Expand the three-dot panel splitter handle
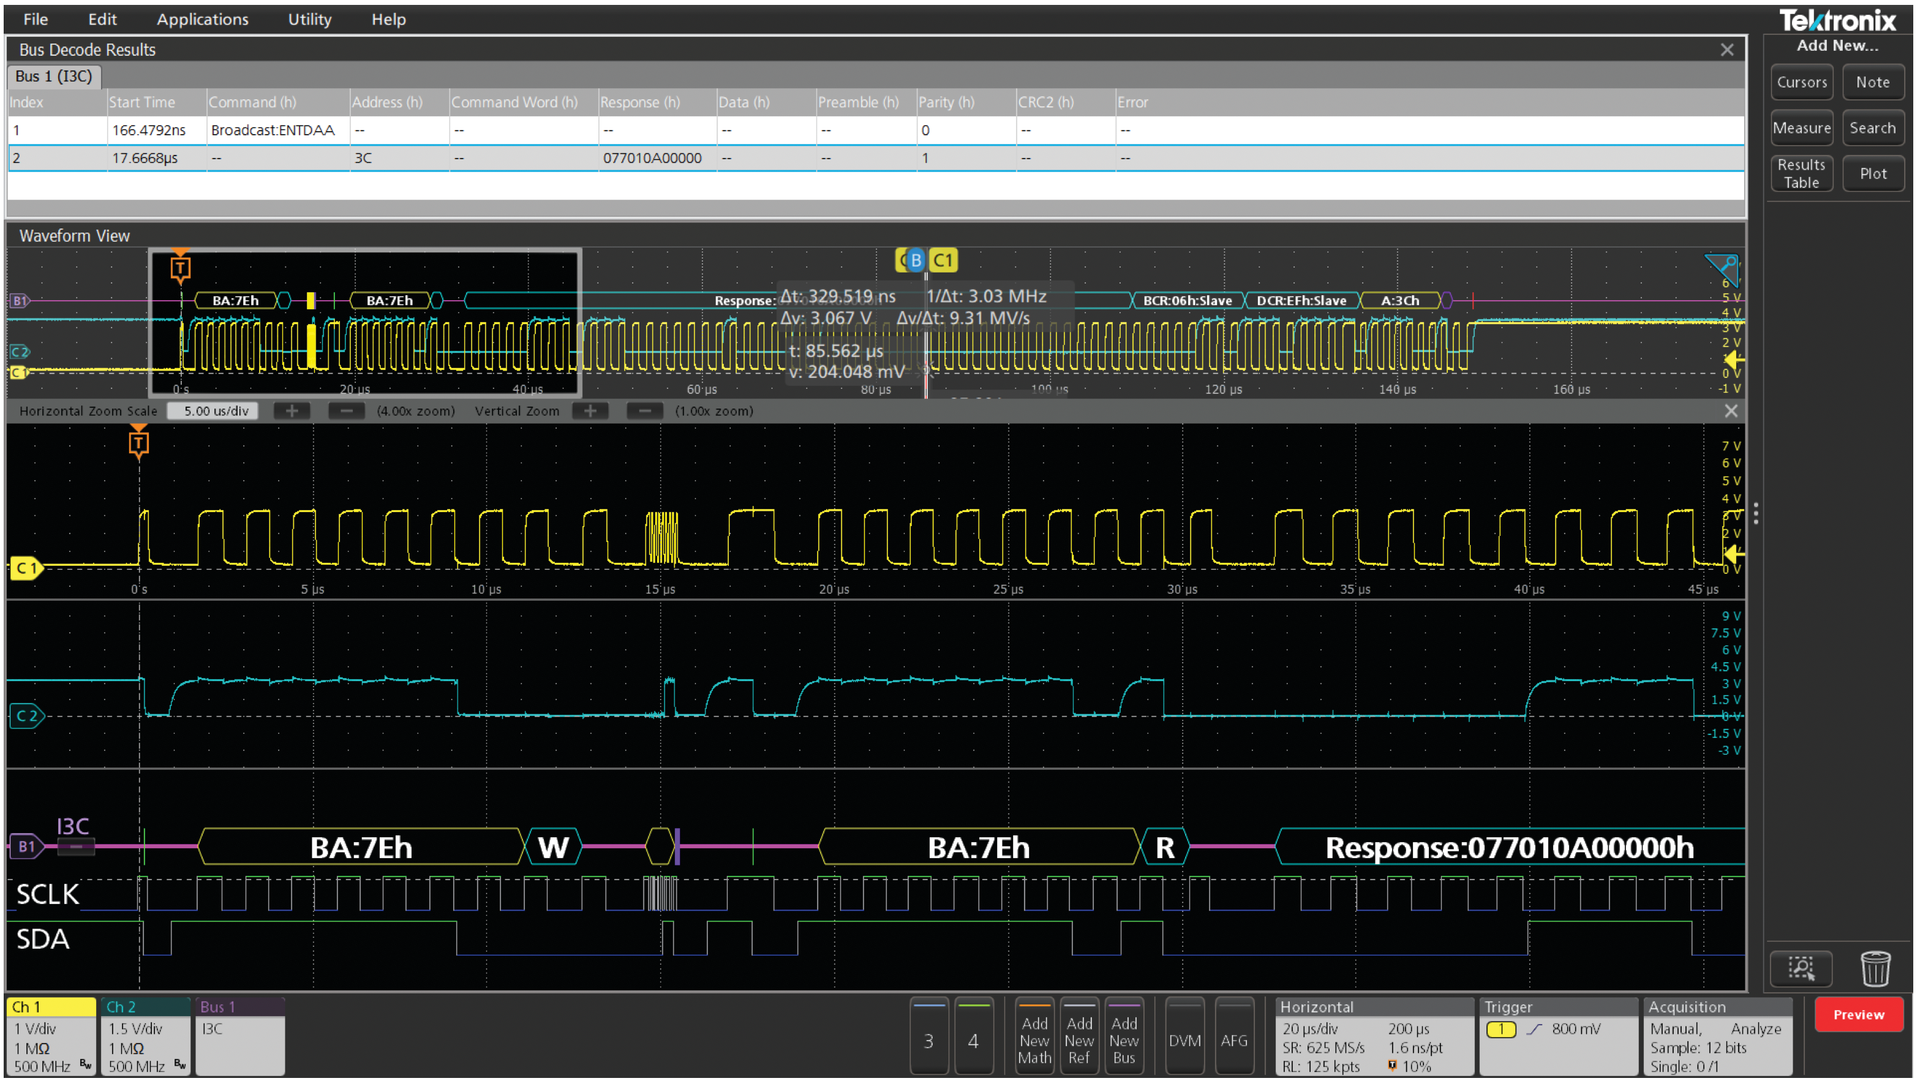 click(1755, 513)
